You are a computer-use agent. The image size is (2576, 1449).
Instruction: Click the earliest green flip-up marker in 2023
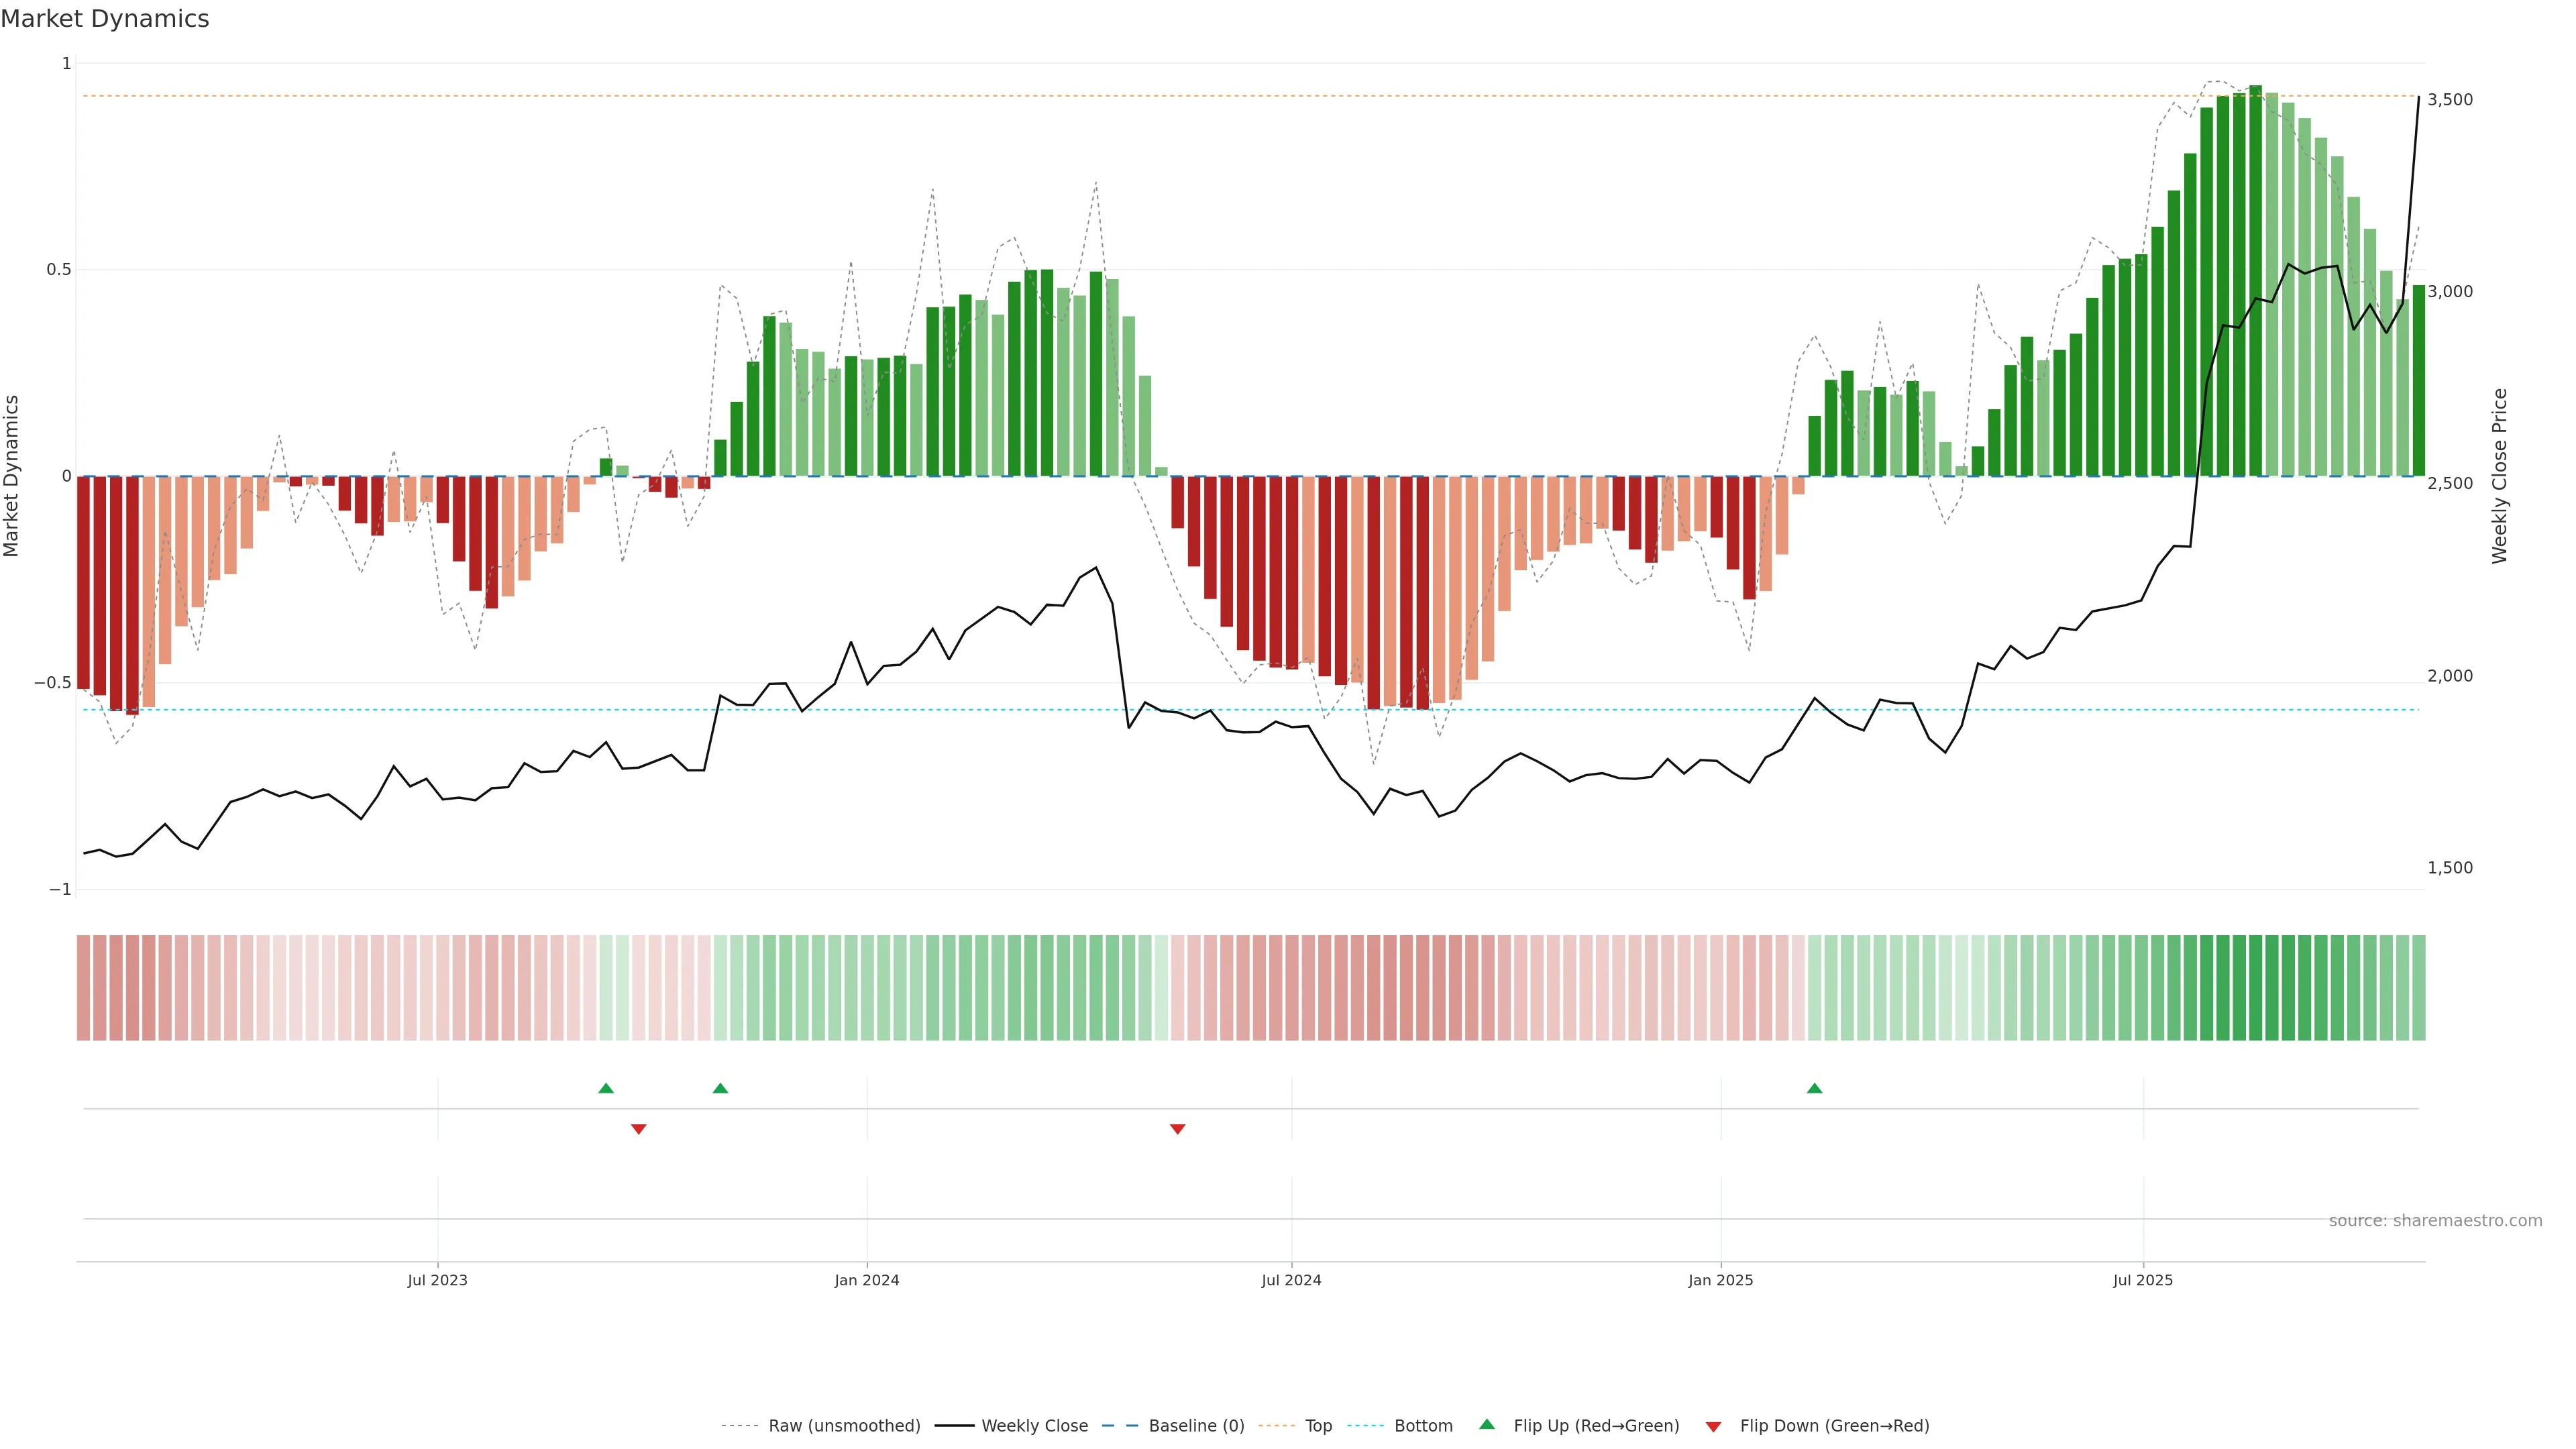click(606, 1088)
